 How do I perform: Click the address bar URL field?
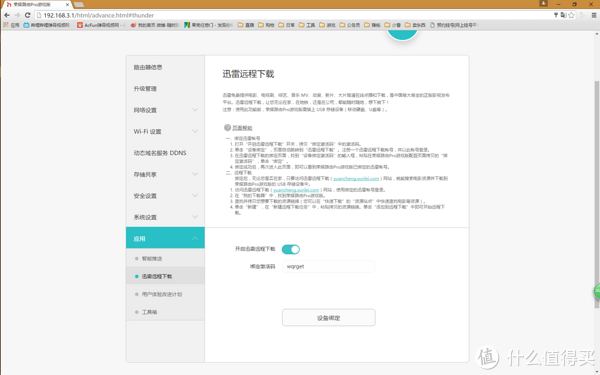295,15
